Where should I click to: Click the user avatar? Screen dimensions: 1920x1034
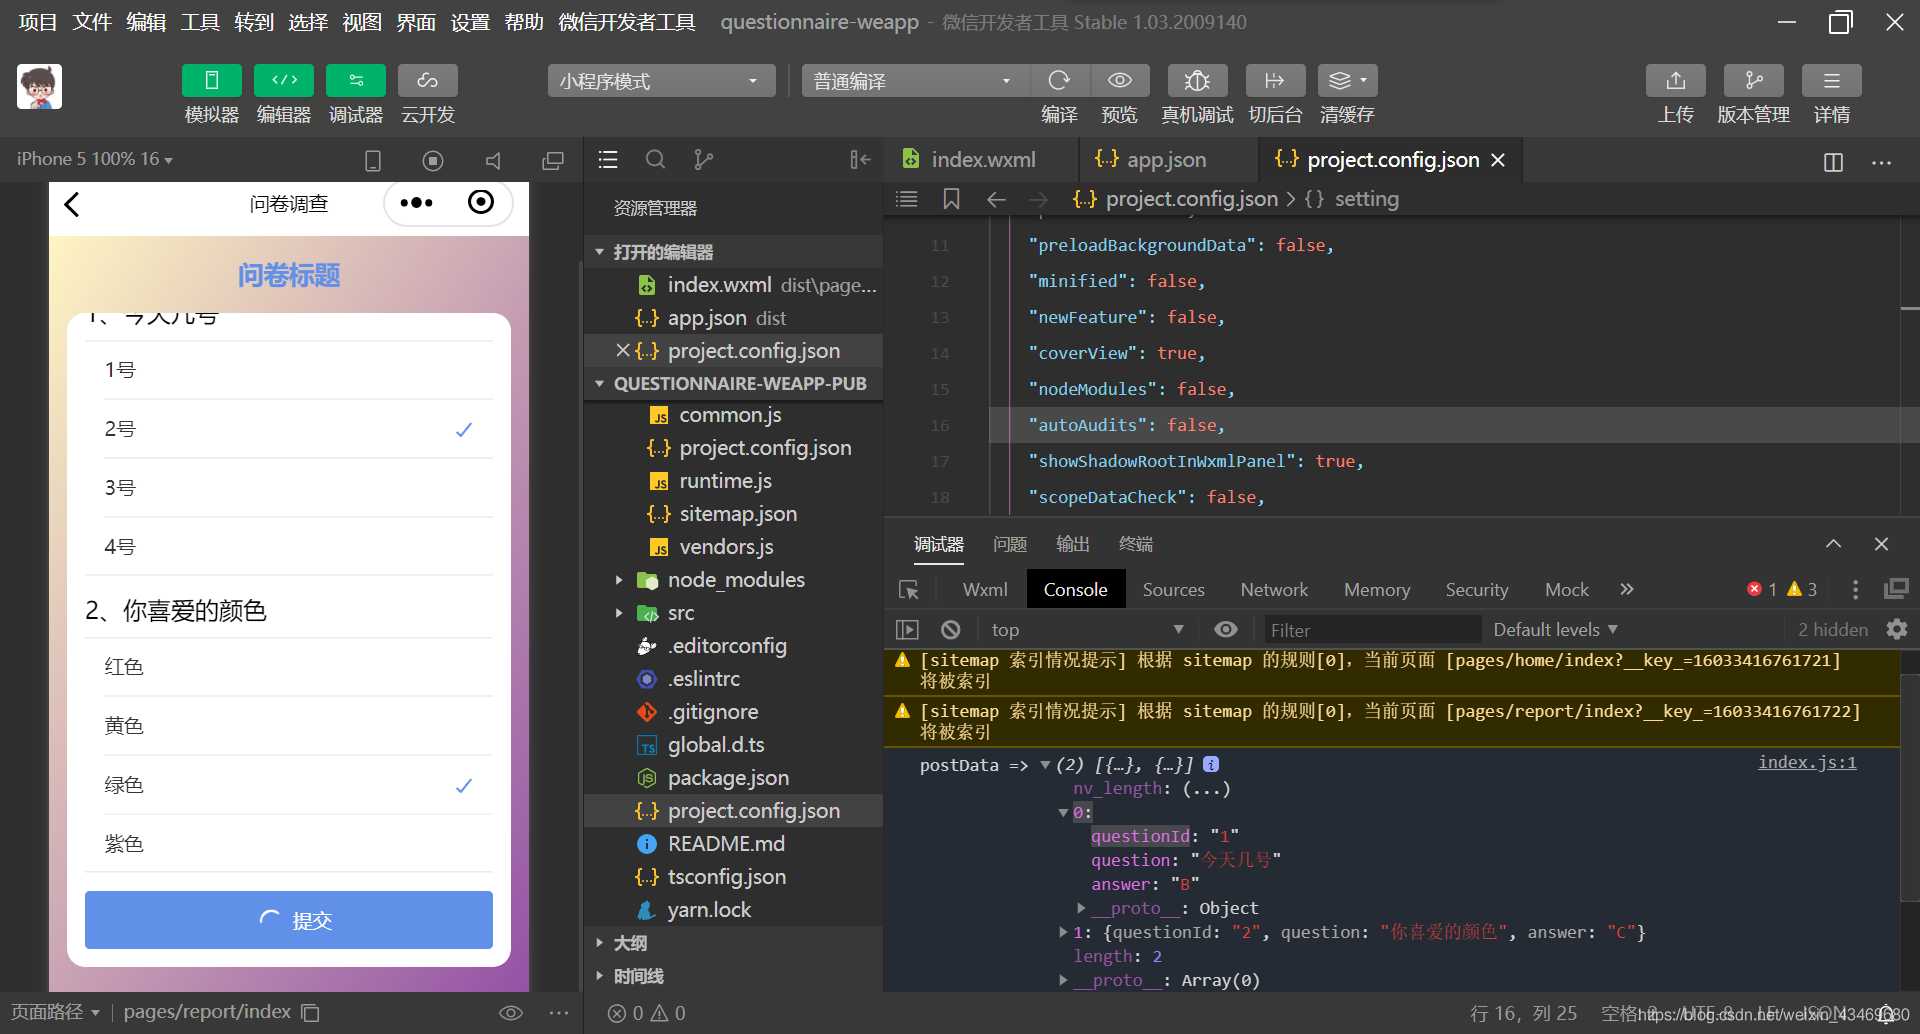[40, 87]
